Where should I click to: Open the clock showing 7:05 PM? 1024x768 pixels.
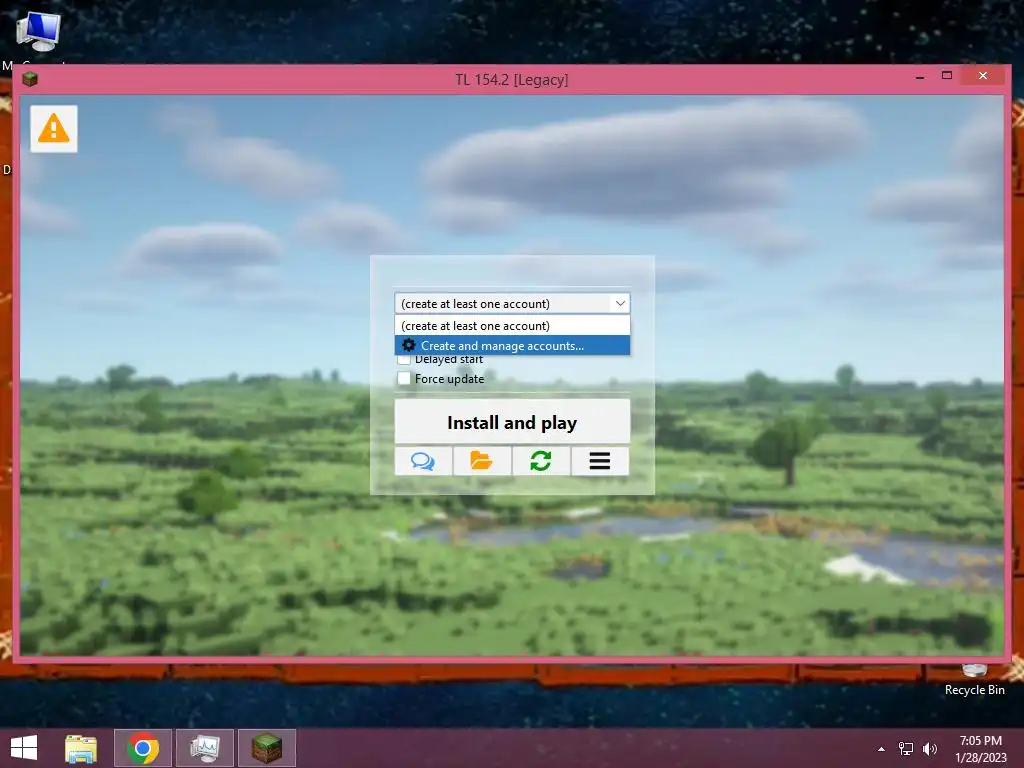(981, 749)
